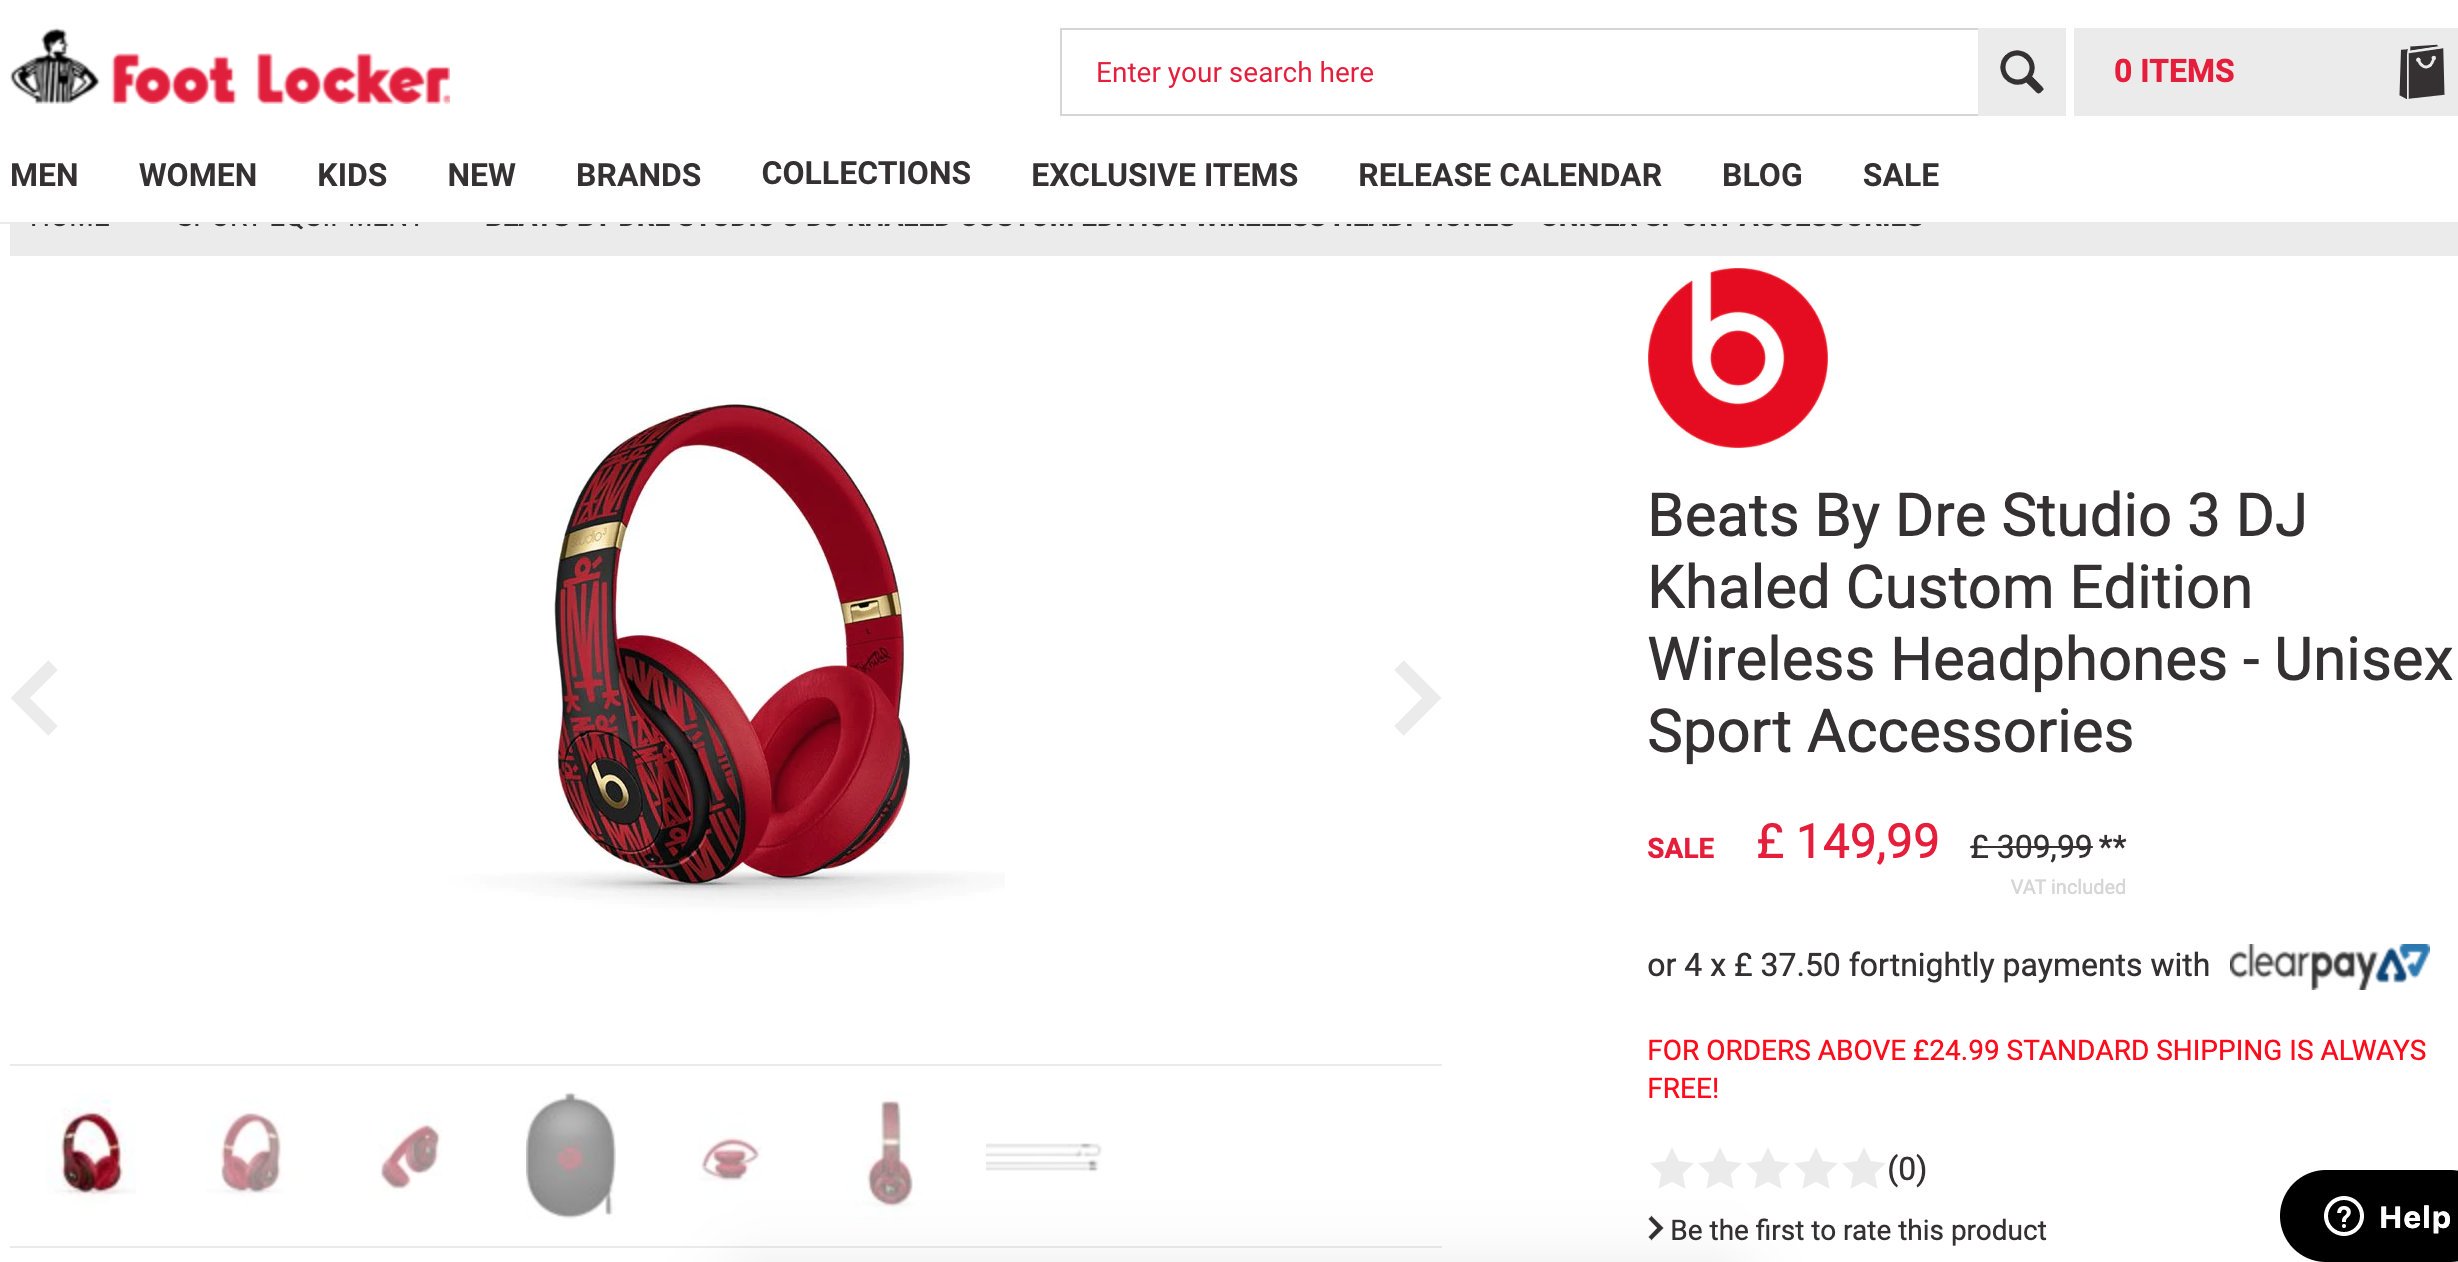
Task: Open the COLLECTIONS menu
Action: (866, 173)
